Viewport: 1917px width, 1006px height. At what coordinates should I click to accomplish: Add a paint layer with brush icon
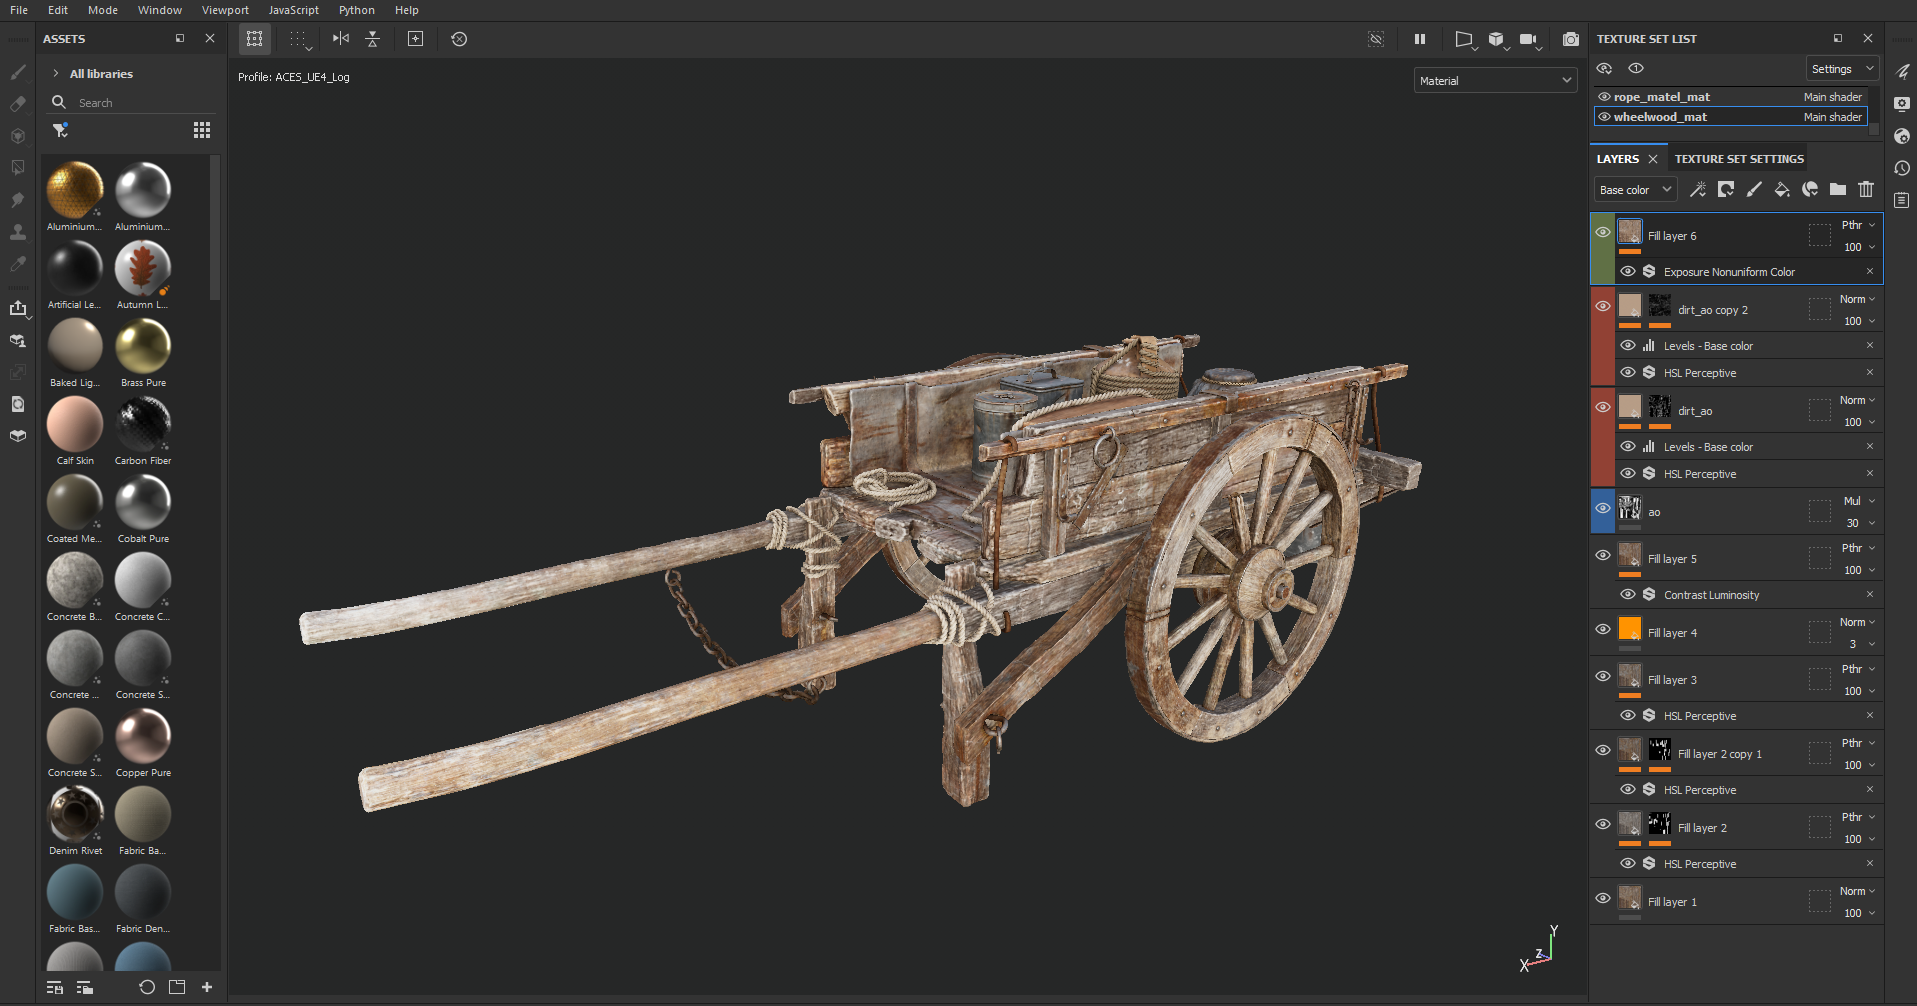[x=1754, y=189]
